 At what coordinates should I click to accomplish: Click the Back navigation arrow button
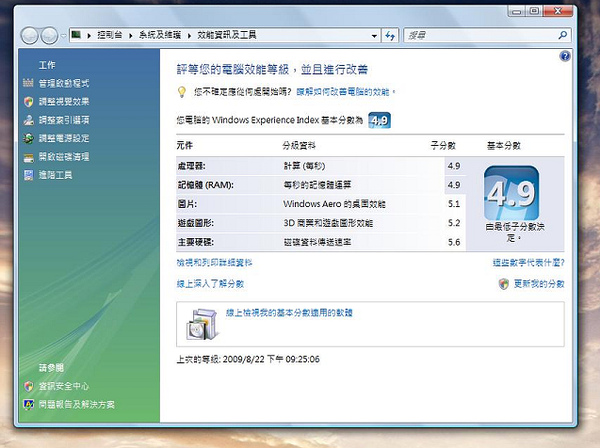pos(29,36)
